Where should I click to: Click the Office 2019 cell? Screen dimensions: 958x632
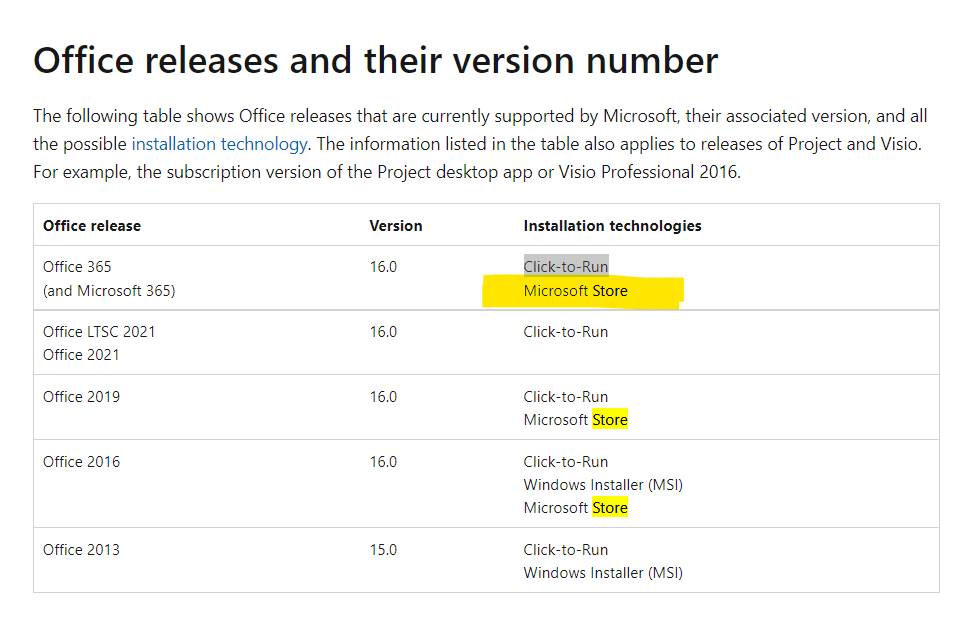coord(81,397)
